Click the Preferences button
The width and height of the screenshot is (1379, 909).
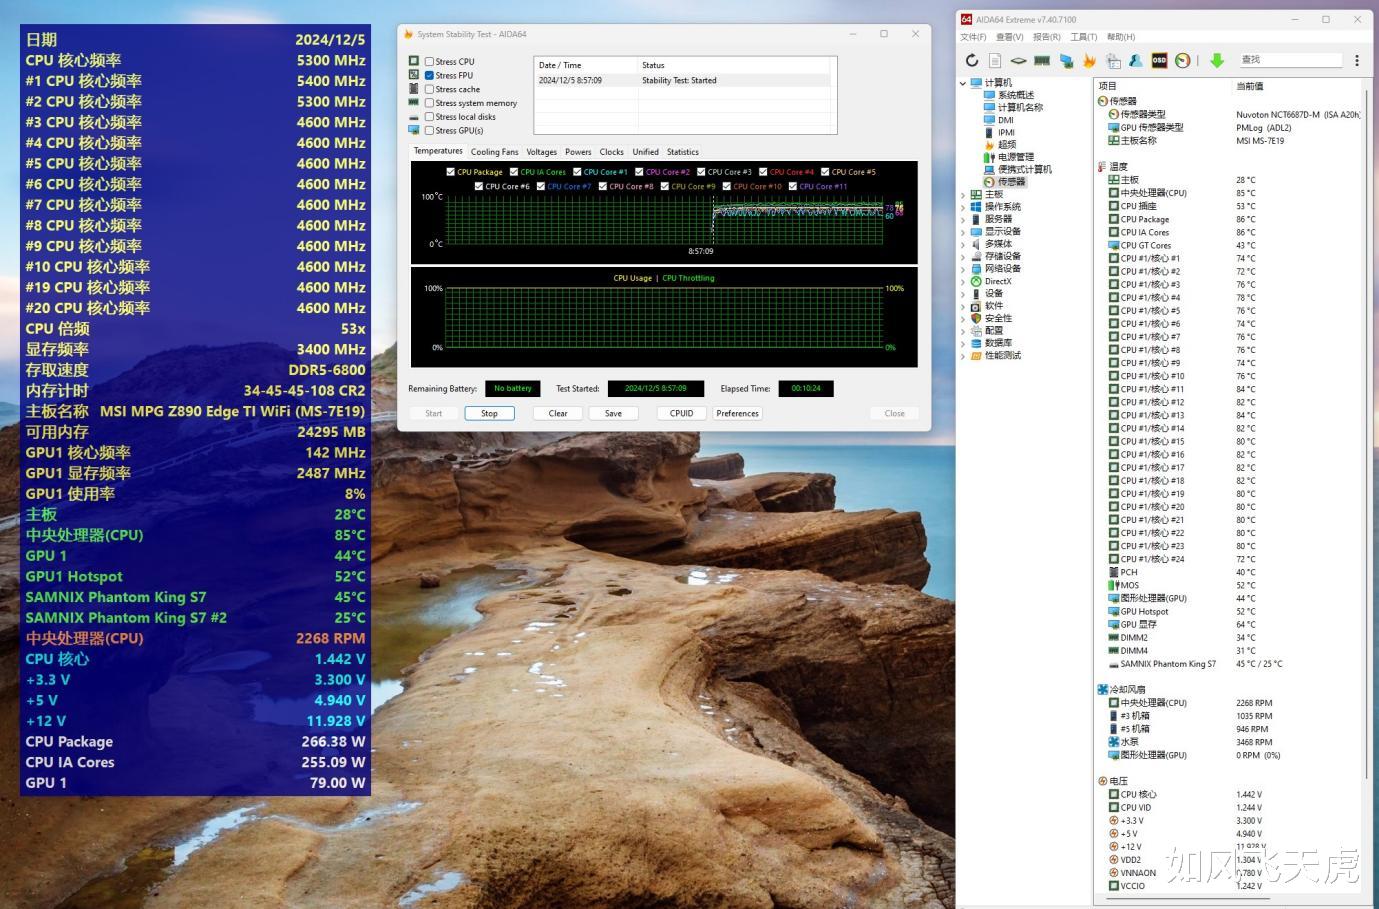click(x=737, y=413)
